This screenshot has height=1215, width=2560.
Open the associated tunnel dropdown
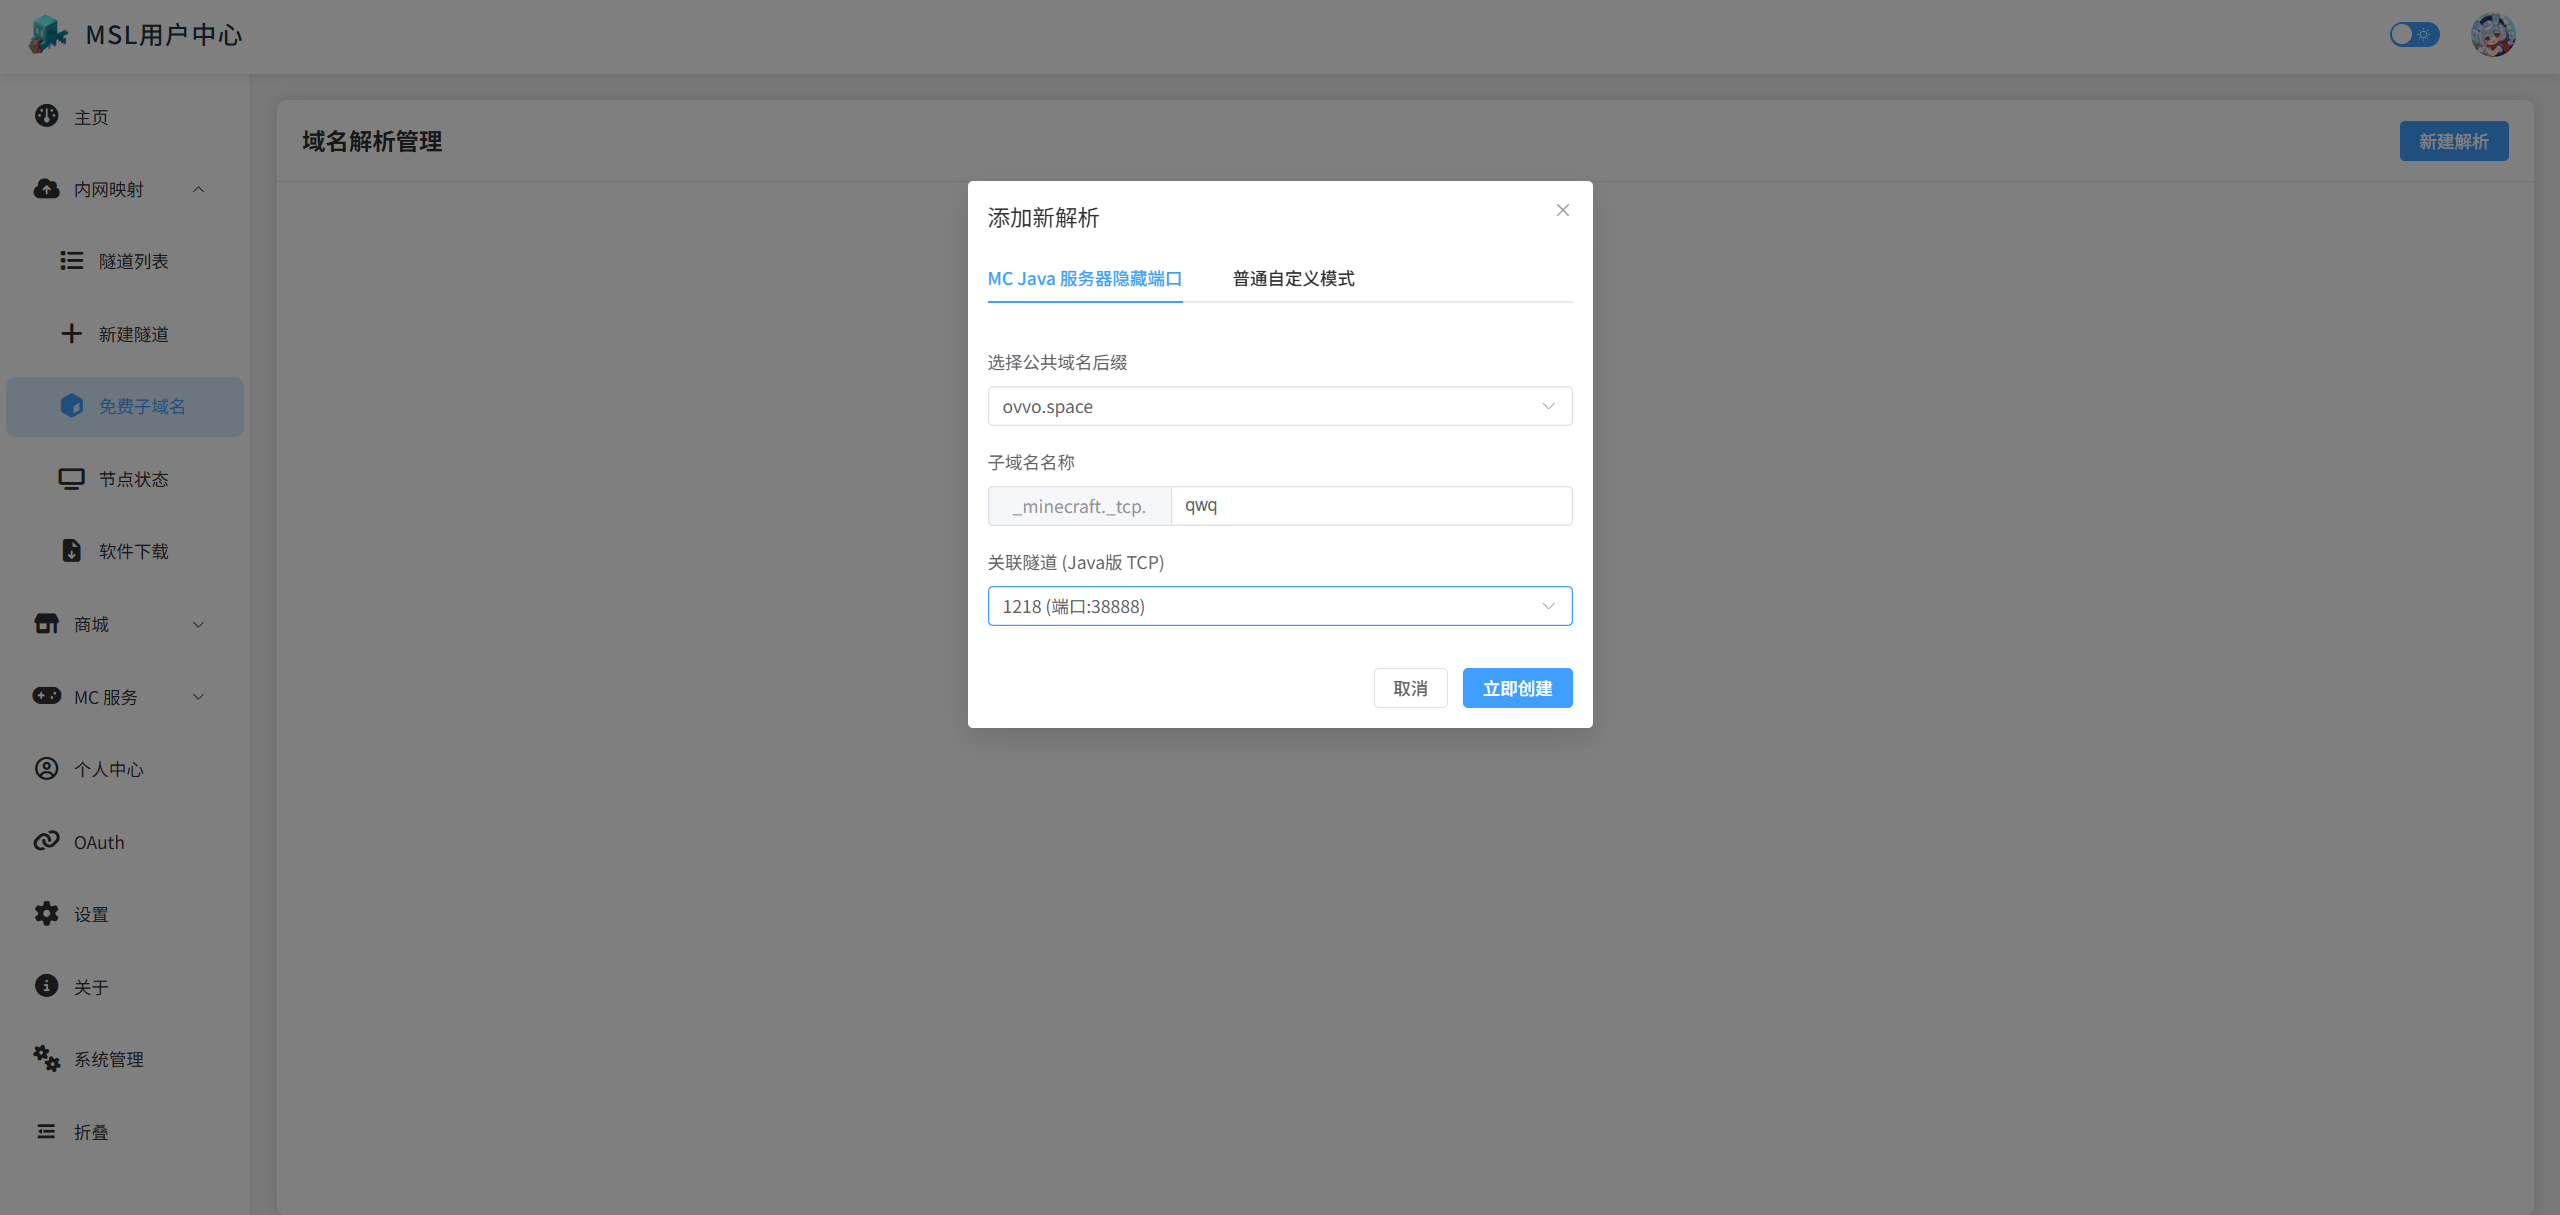pos(1279,606)
